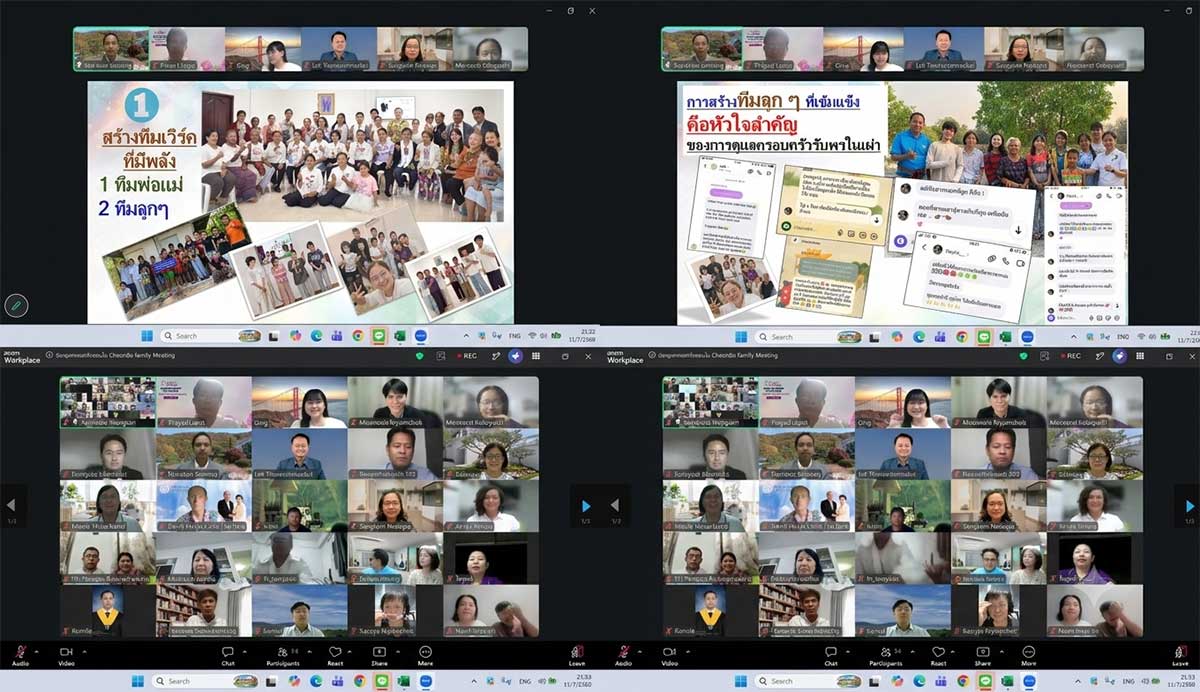Go to next gallery page in lower-left Zoom window

point(586,506)
